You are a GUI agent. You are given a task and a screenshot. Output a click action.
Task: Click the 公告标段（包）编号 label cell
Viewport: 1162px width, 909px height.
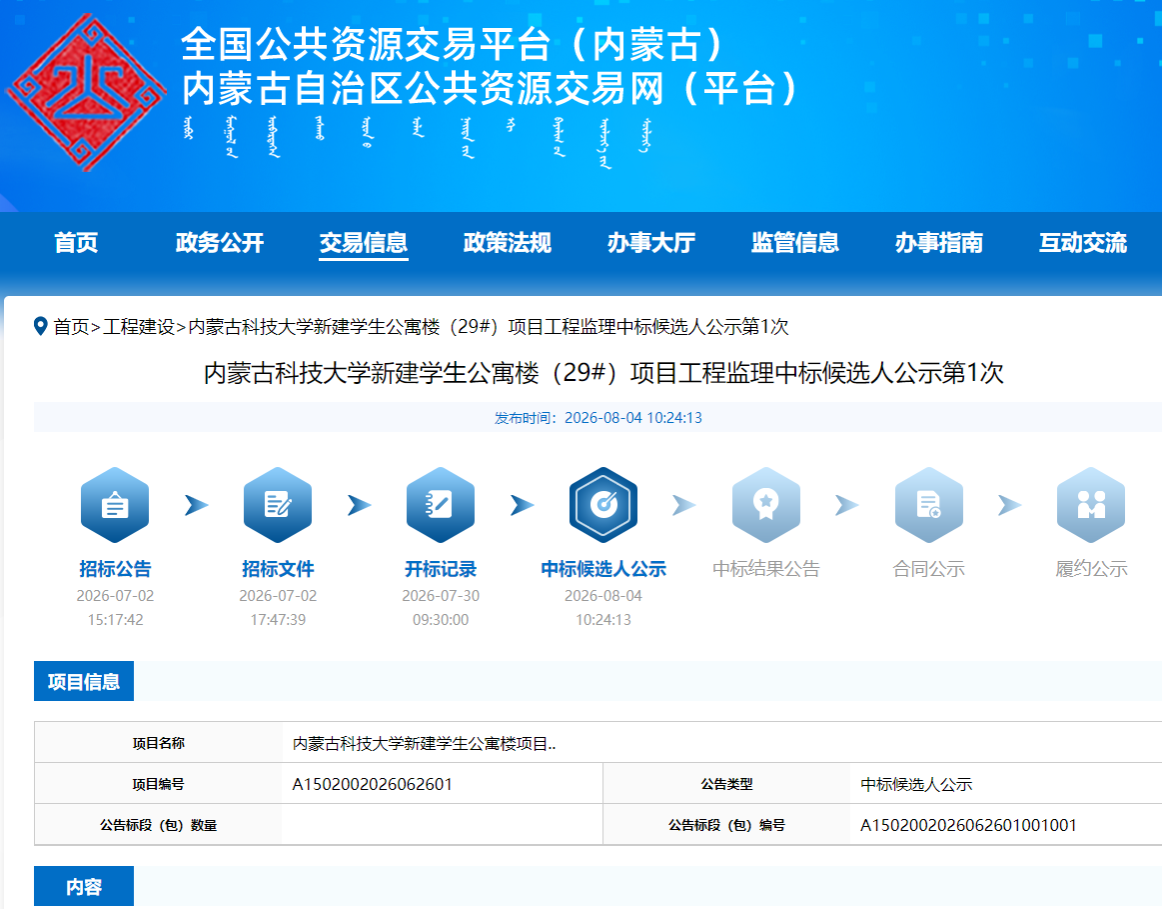727,825
